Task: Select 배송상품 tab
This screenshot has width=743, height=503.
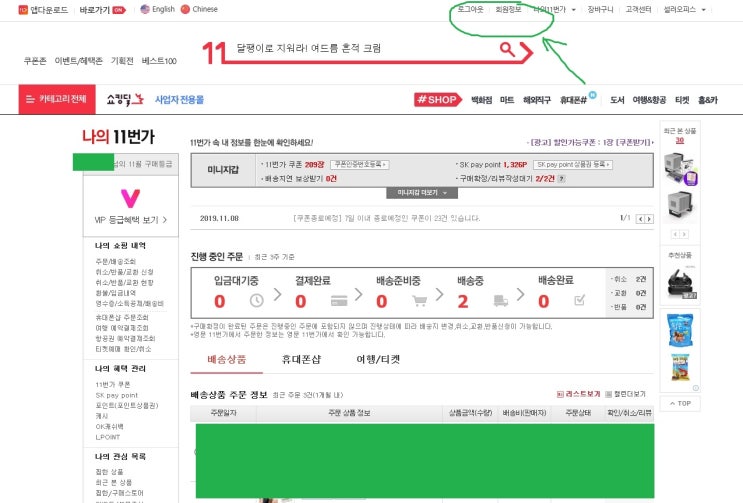Action: [x=227, y=359]
